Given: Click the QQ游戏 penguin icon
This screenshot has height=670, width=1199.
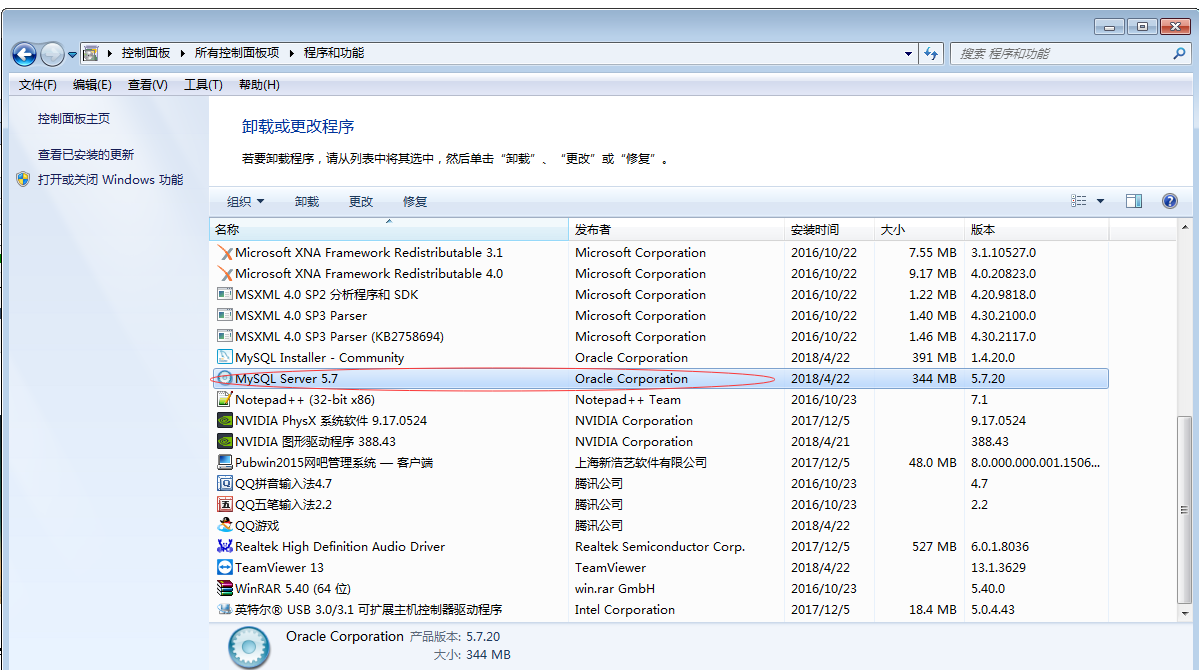Looking at the screenshot, I should click(x=225, y=526).
